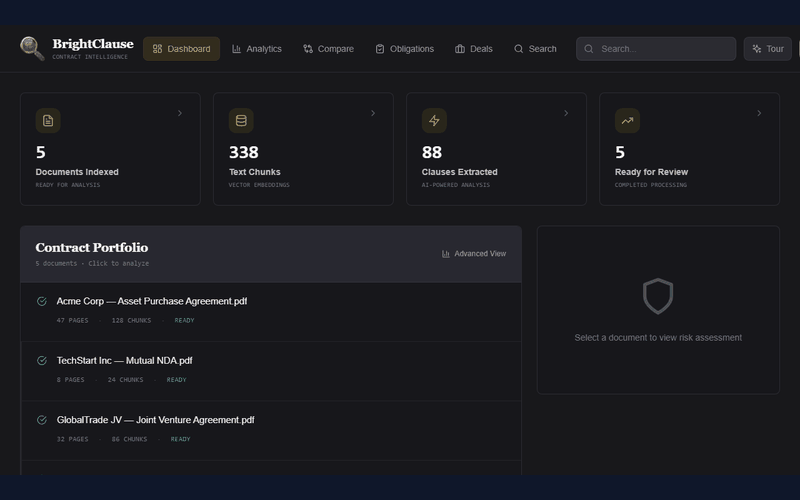Click the 'Clauses Extracted' label
Image resolution: width=800 pixels, height=500 pixels.
pos(459,172)
